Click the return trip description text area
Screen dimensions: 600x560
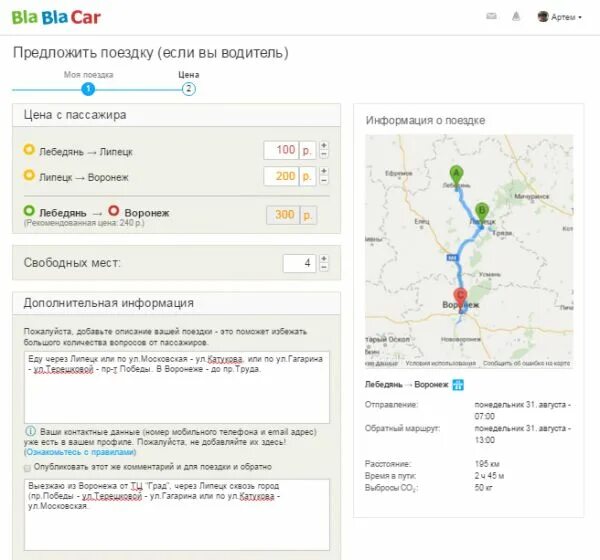point(177,515)
